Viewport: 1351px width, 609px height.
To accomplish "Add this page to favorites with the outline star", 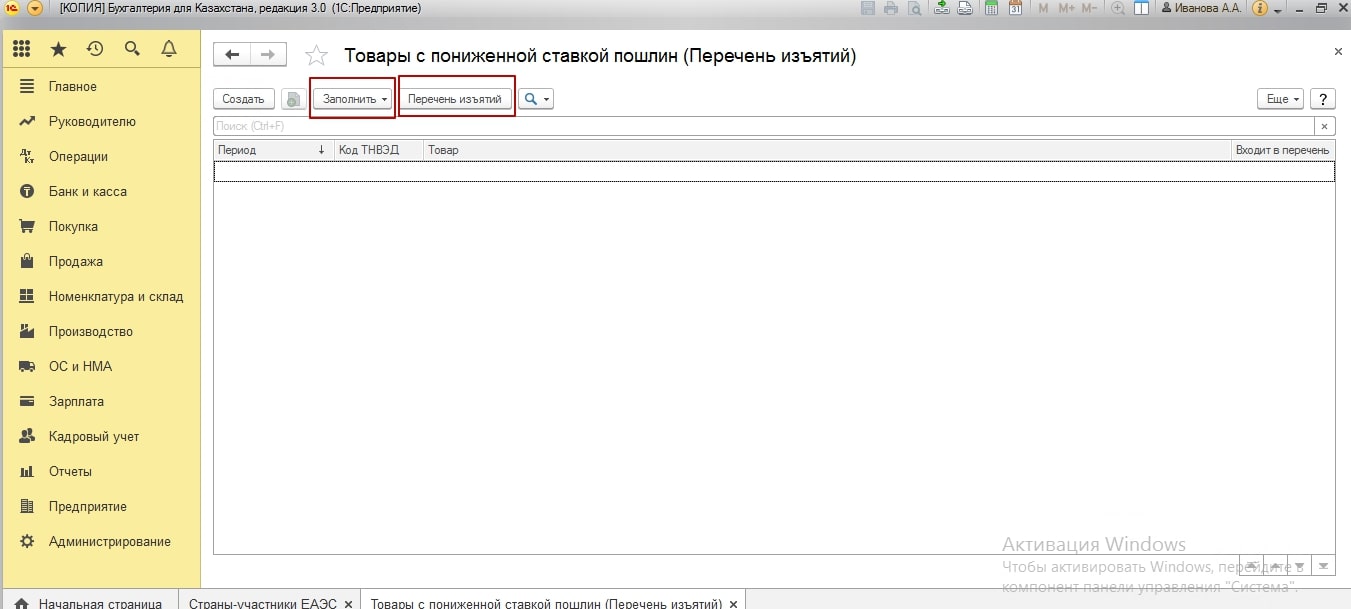I will (316, 56).
